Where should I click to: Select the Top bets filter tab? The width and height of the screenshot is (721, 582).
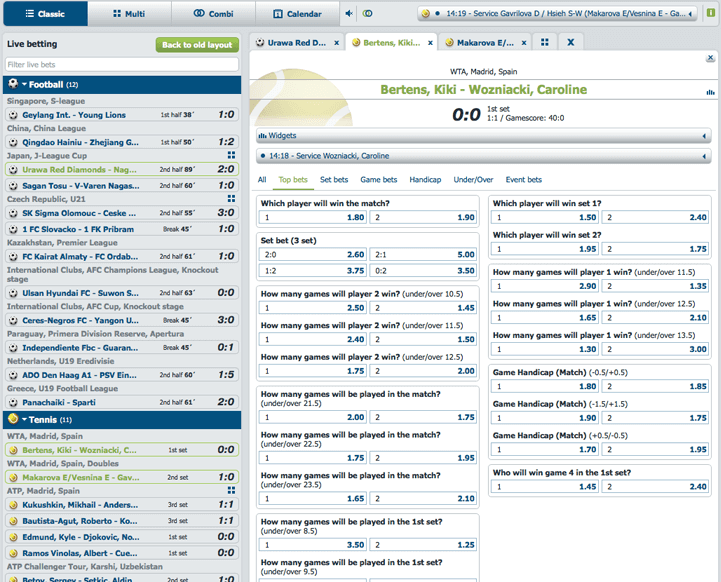(x=293, y=180)
